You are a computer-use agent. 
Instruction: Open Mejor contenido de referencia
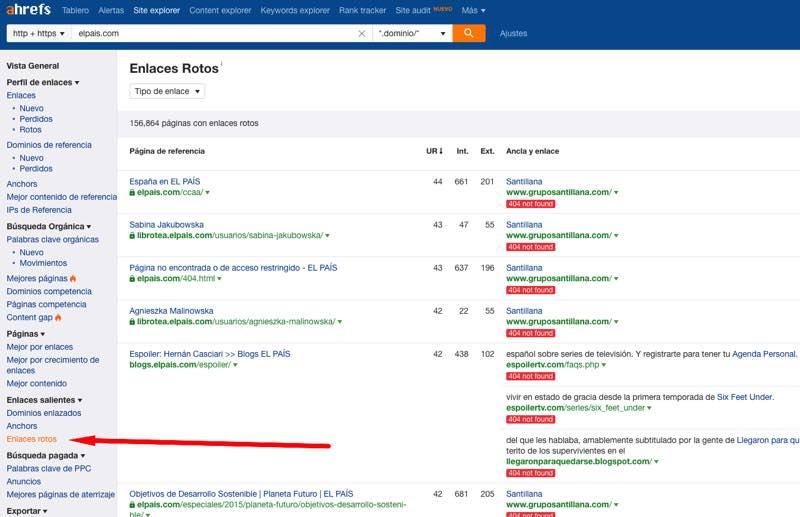[x=62, y=197]
